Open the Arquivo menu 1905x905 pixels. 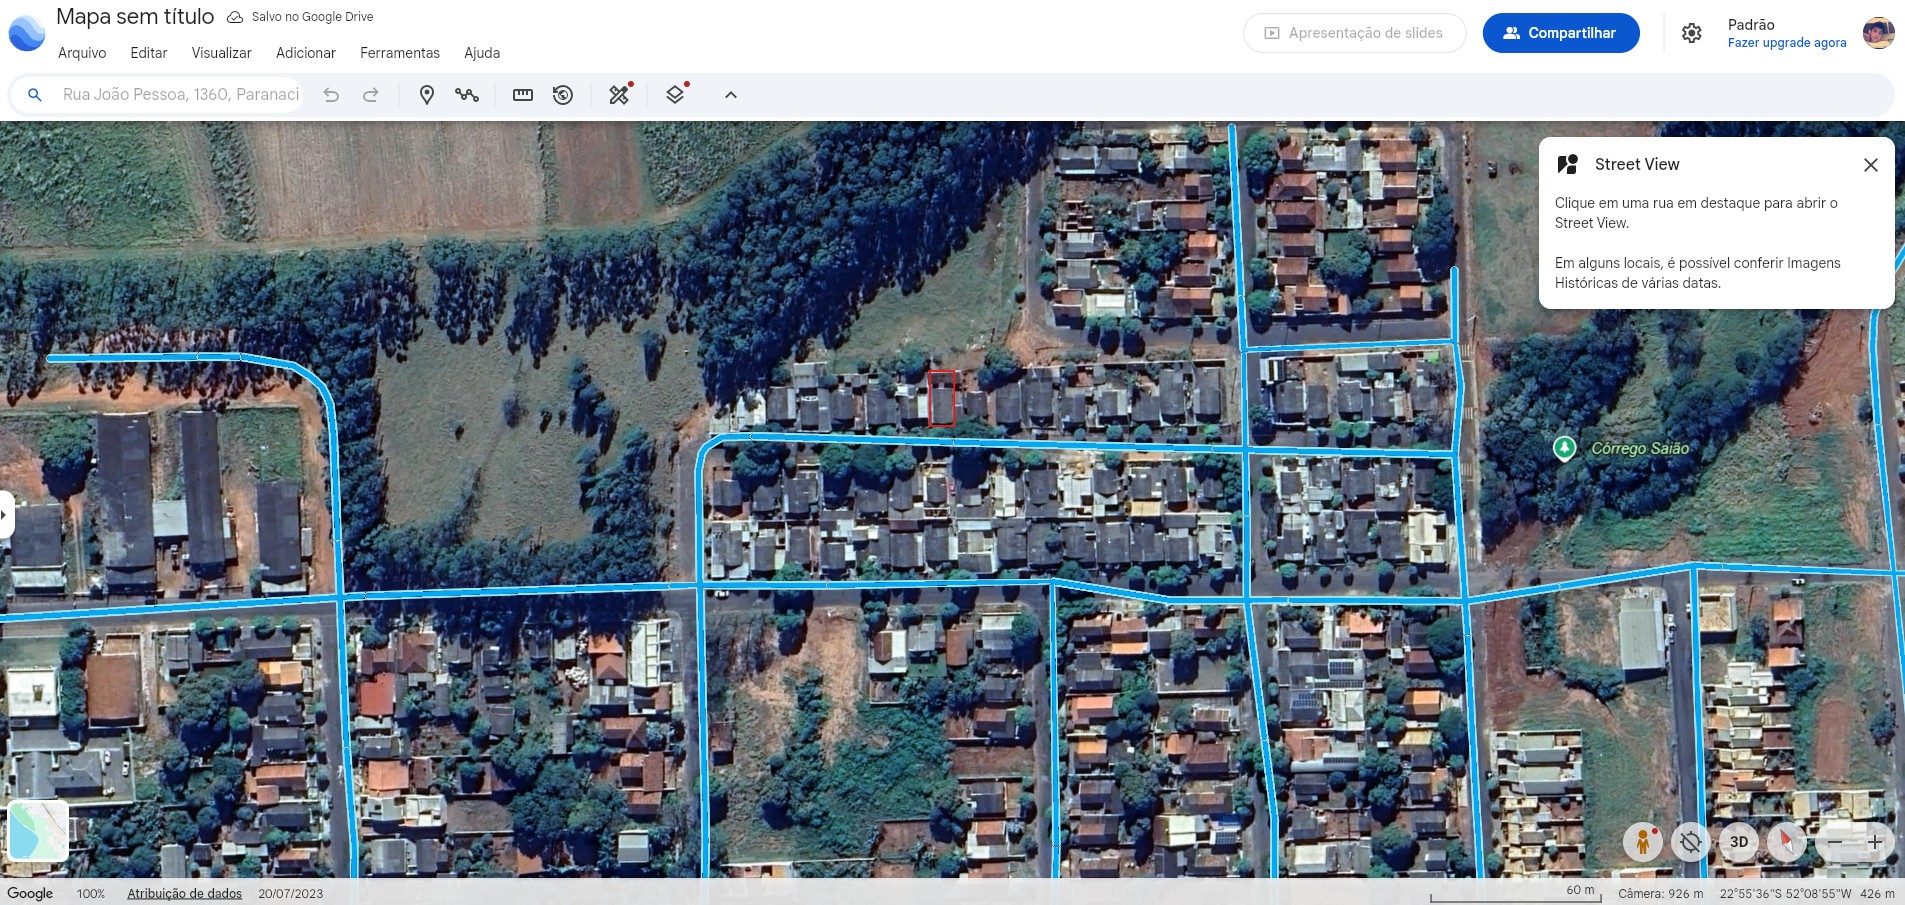click(x=82, y=53)
